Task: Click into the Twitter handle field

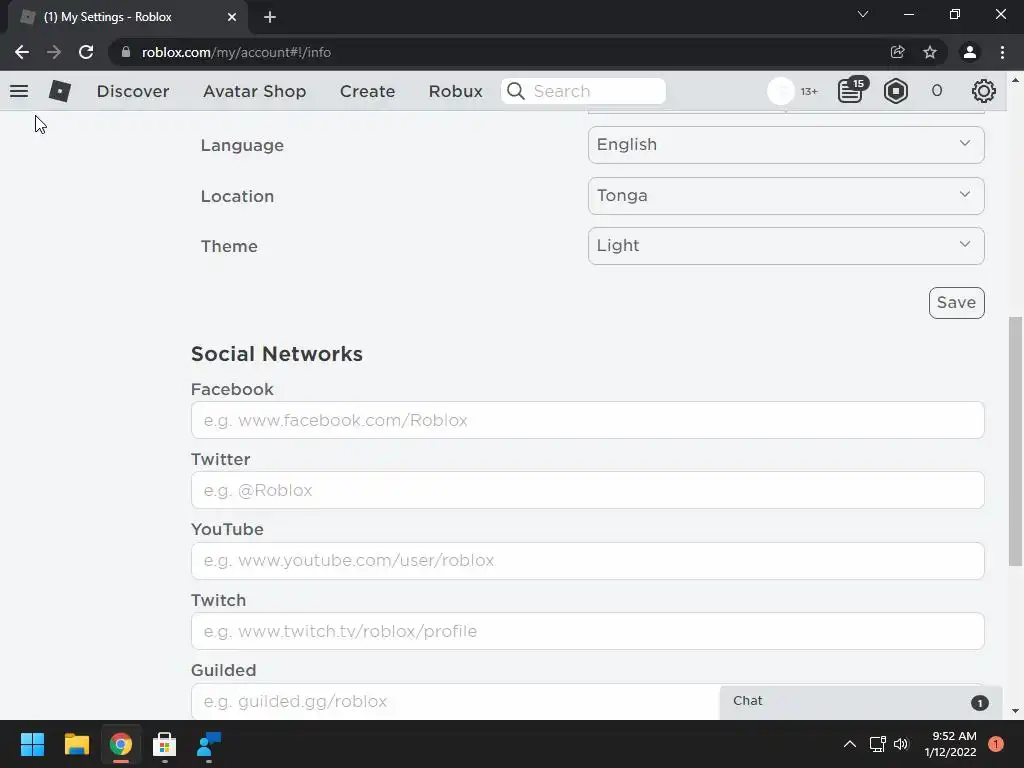Action: coord(587,490)
